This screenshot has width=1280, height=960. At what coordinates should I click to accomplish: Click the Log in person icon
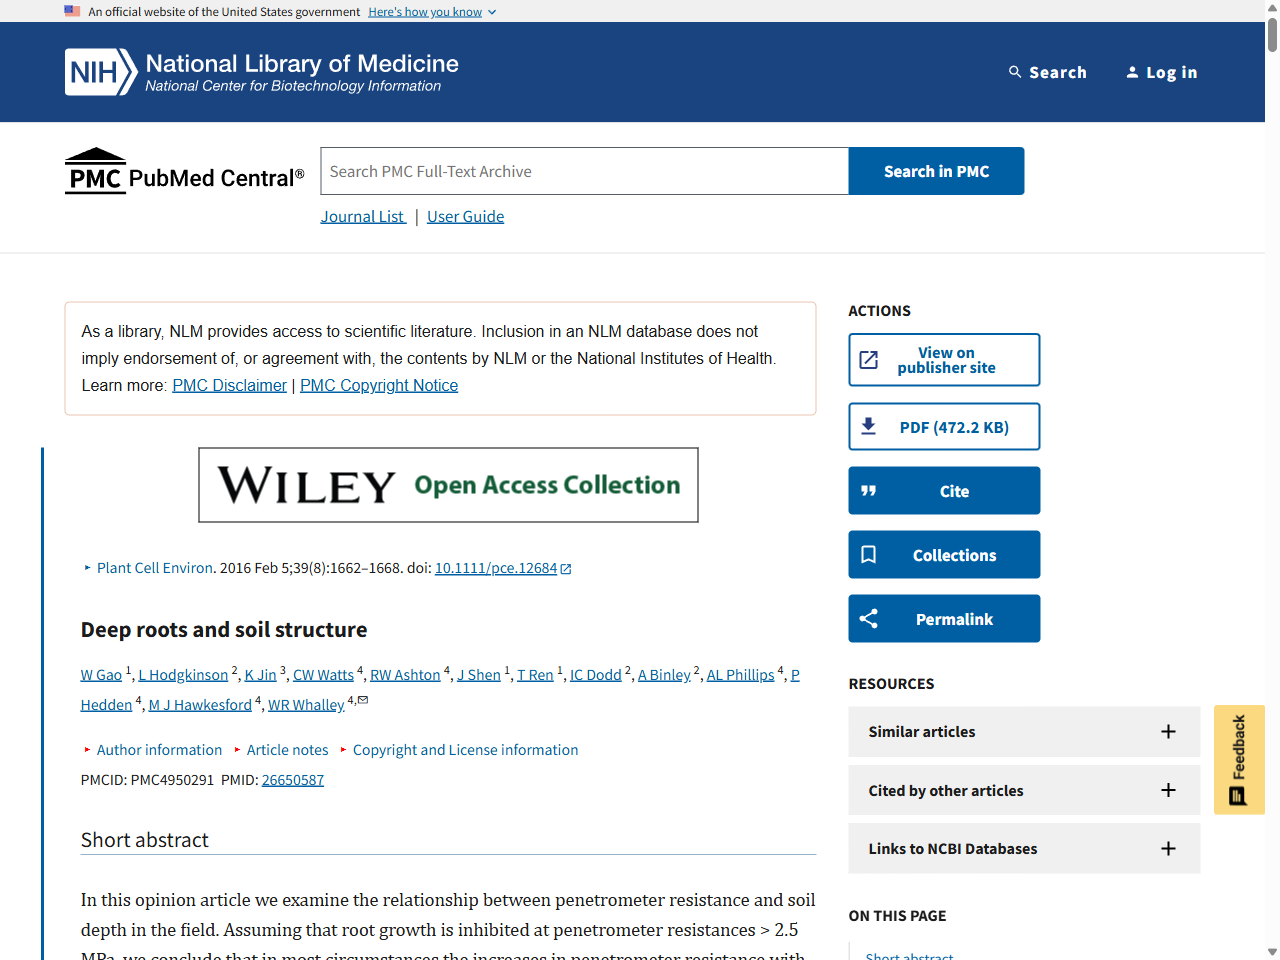pos(1132,72)
